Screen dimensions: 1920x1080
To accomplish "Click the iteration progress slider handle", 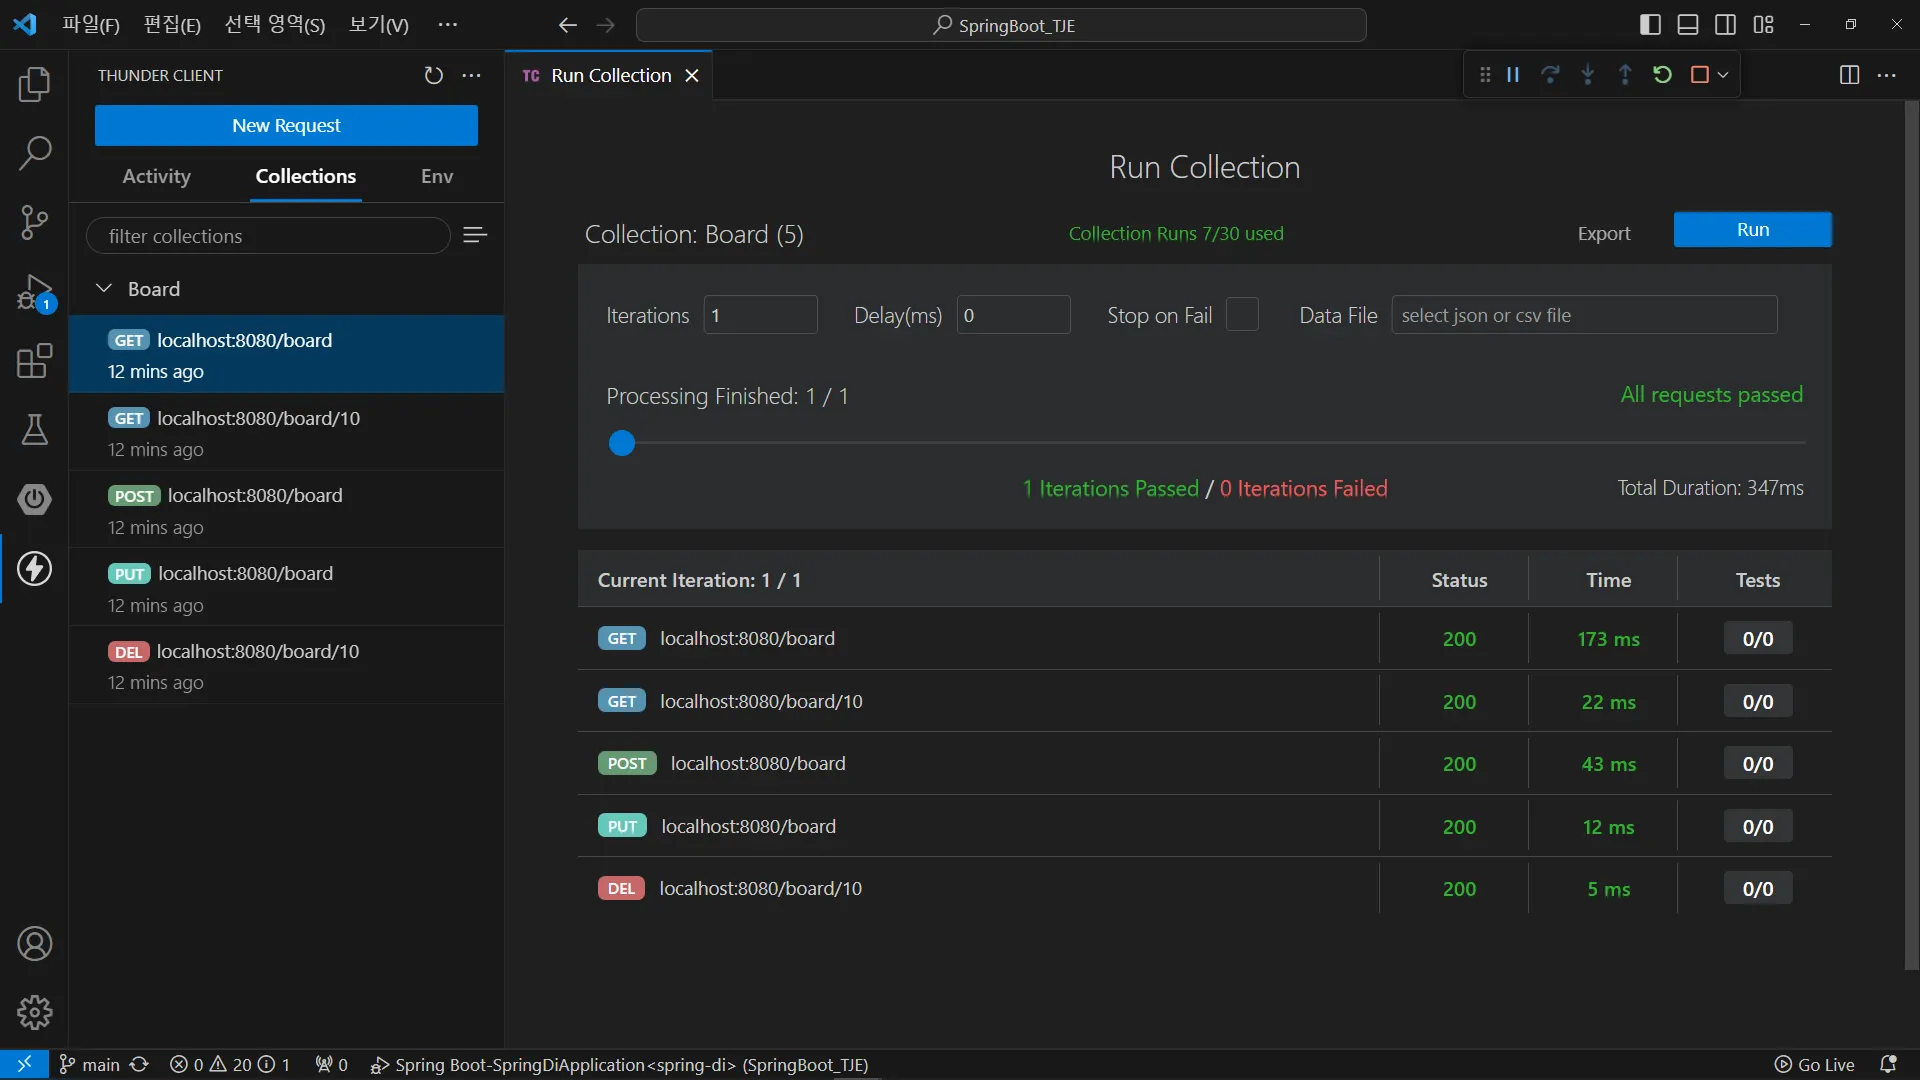I will [x=622, y=443].
